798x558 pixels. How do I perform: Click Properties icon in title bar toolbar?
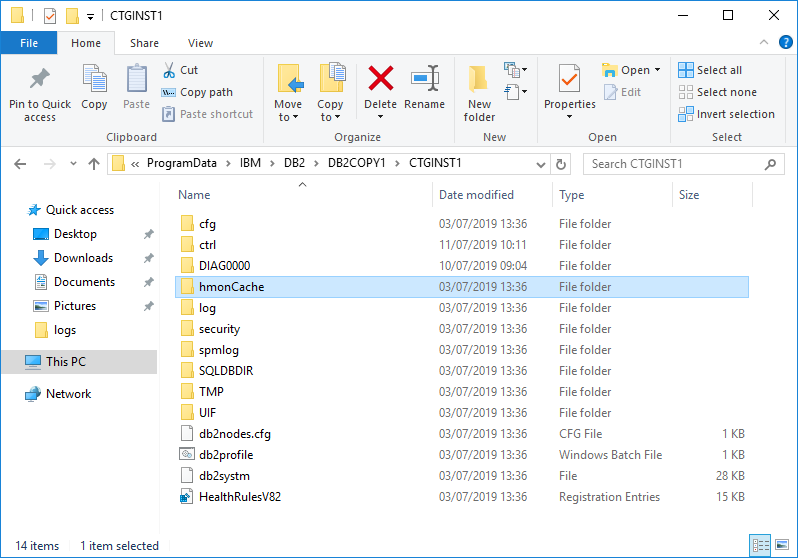click(x=50, y=16)
